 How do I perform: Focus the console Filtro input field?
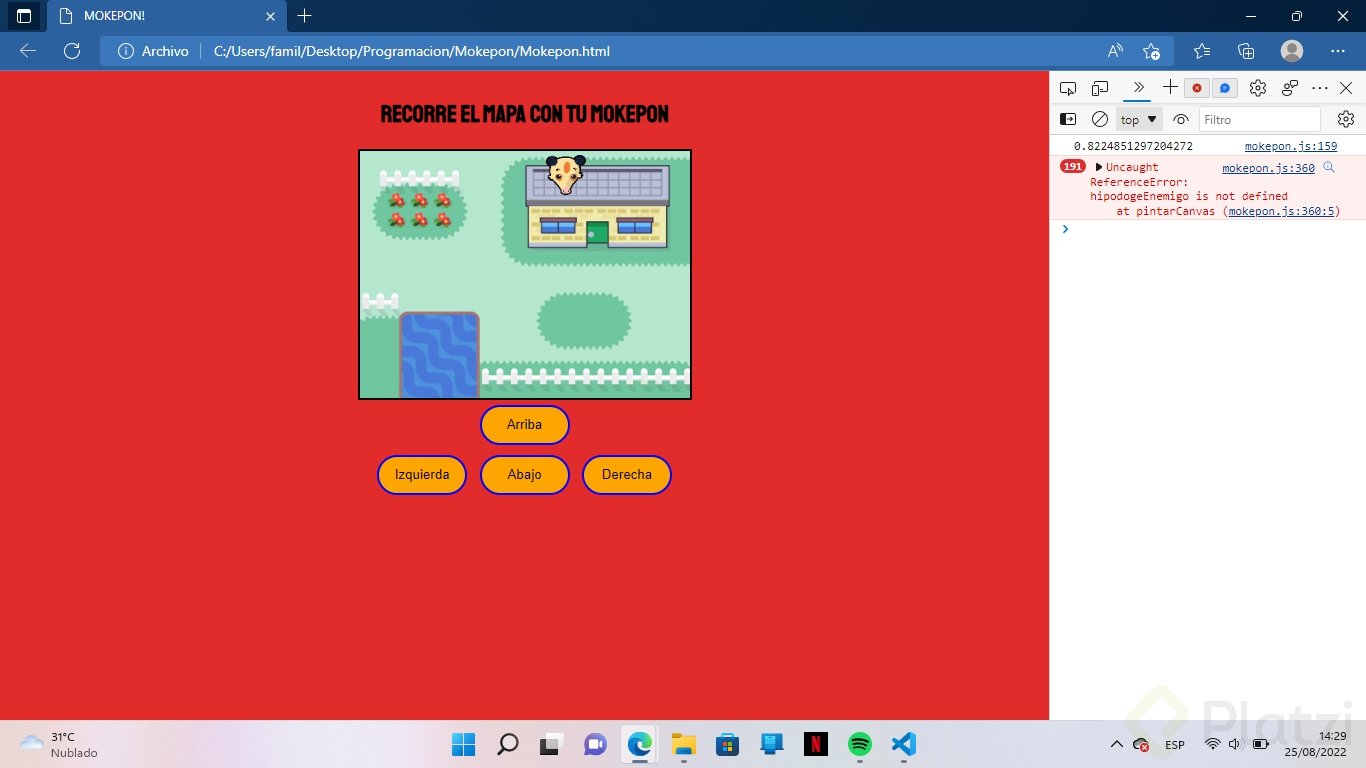tap(1260, 120)
